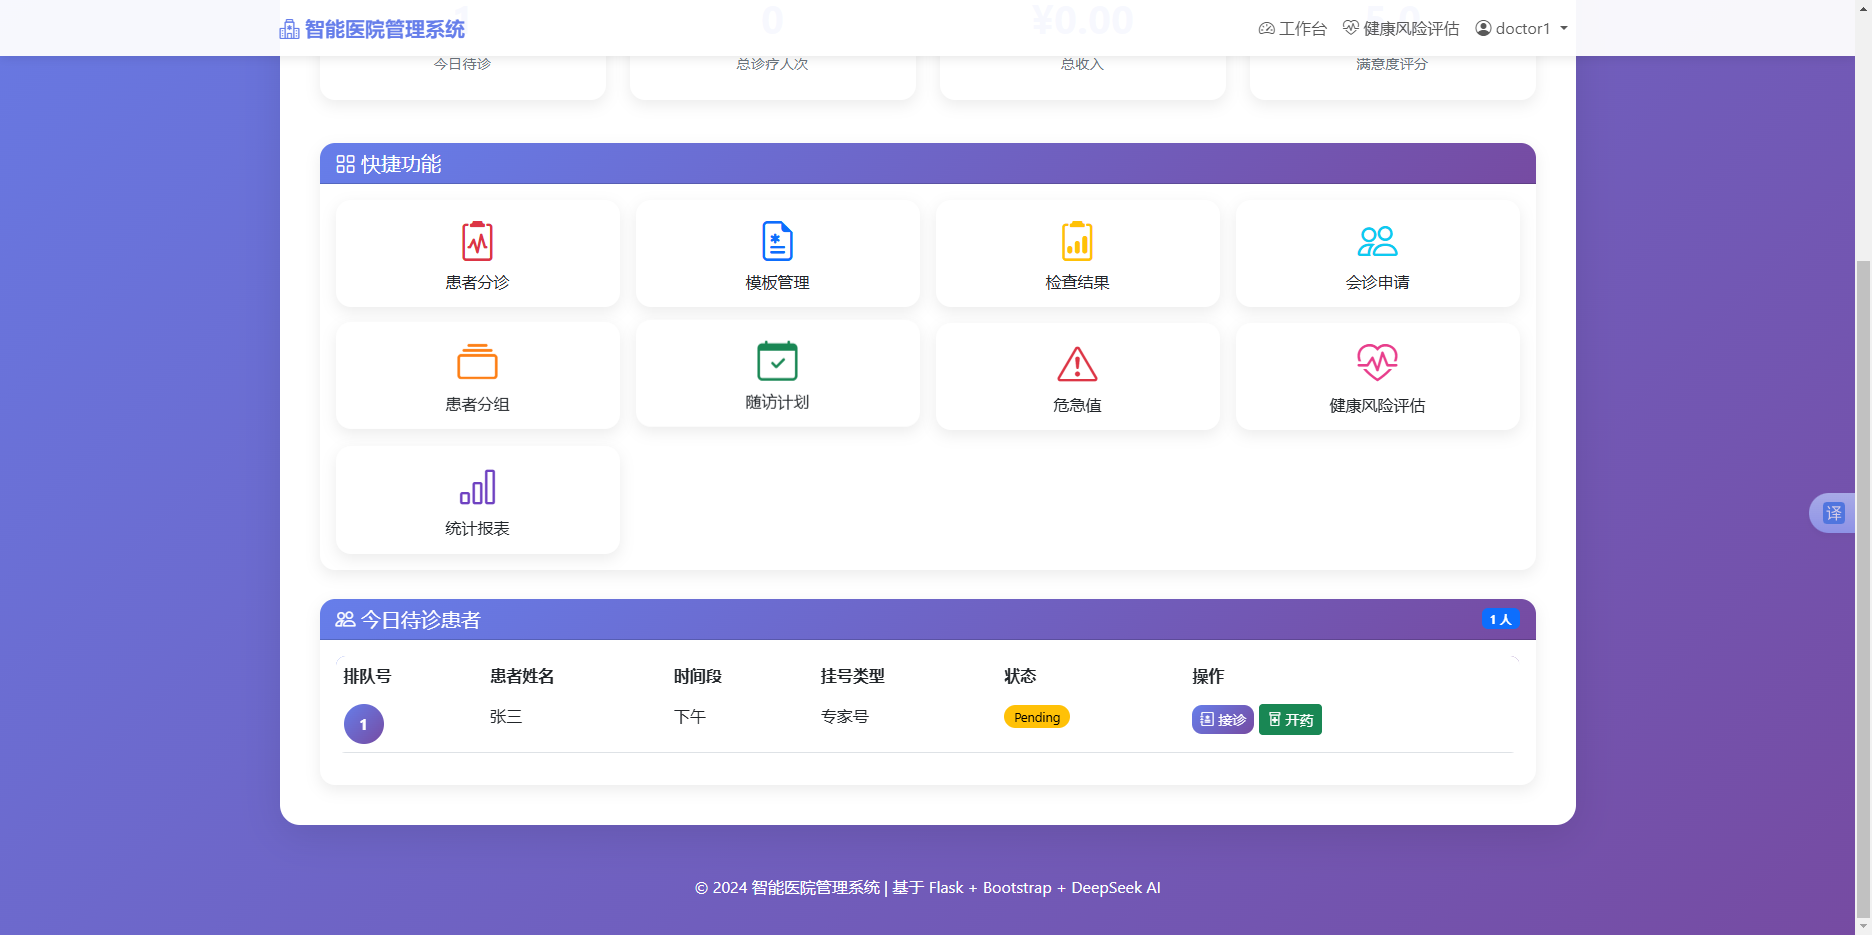Viewport: 1872px width, 935px height.
Task: Open the 患者分诊 quick function
Action: point(477,253)
